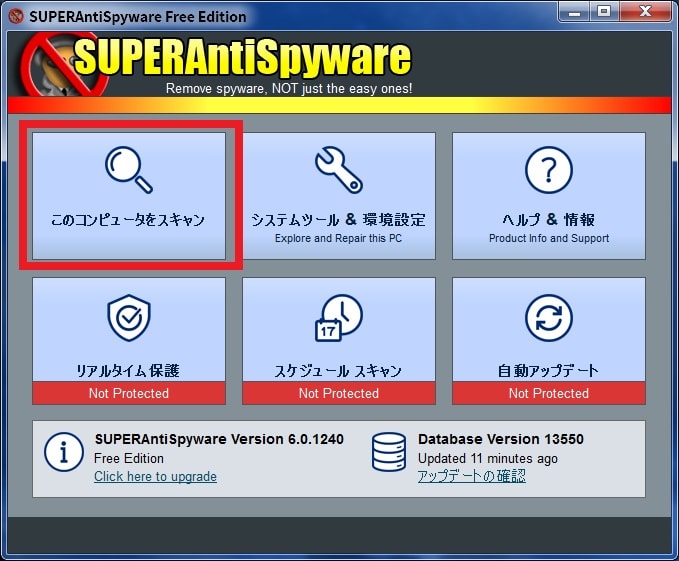
Task: Click the 'Click here to upgrade' link
Action: (155, 477)
